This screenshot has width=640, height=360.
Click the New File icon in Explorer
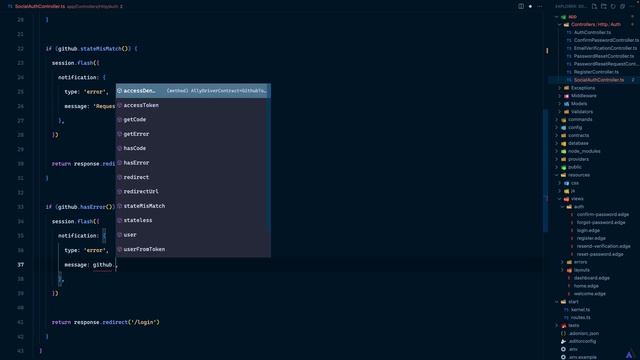click(x=594, y=6)
